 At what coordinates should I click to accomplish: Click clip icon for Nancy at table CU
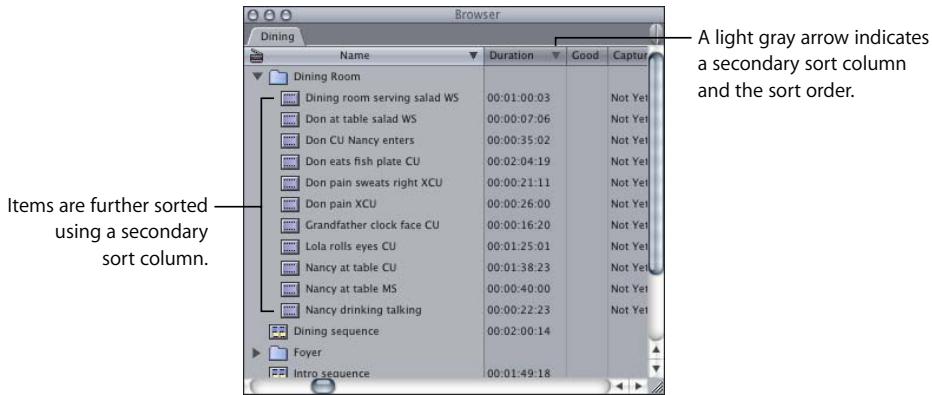290,268
